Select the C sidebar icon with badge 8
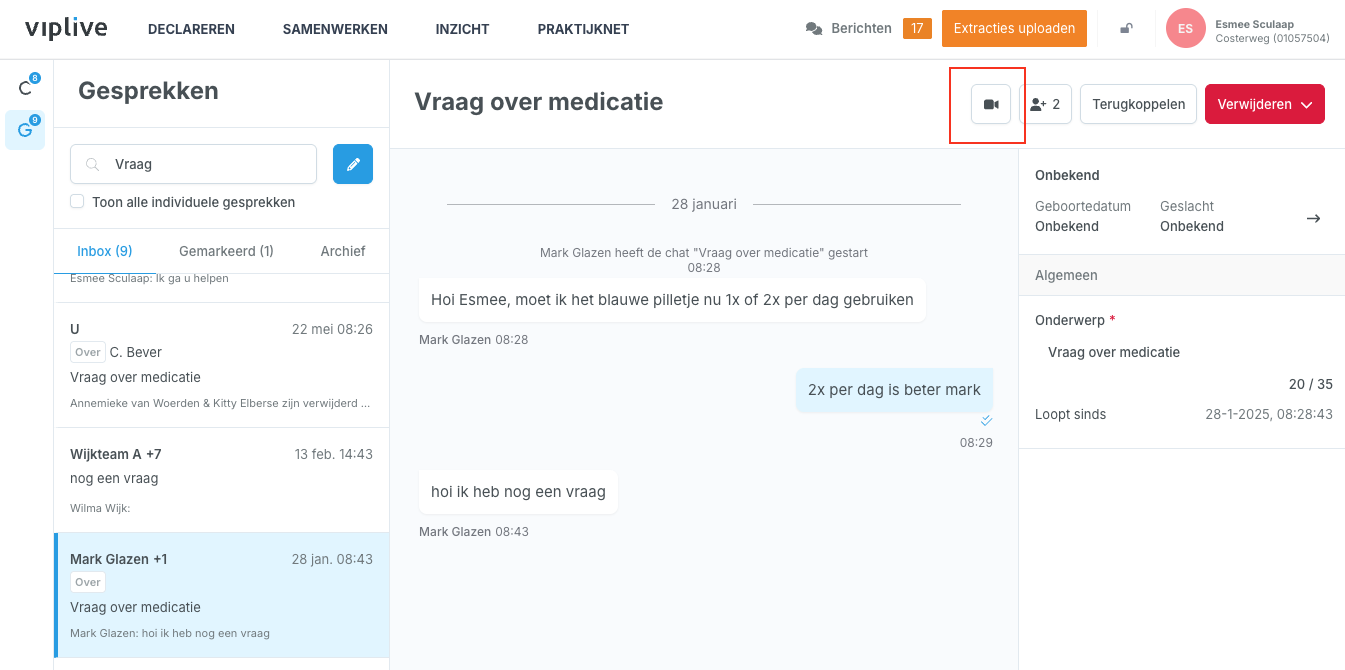This screenshot has height=670, width=1345. point(25,88)
